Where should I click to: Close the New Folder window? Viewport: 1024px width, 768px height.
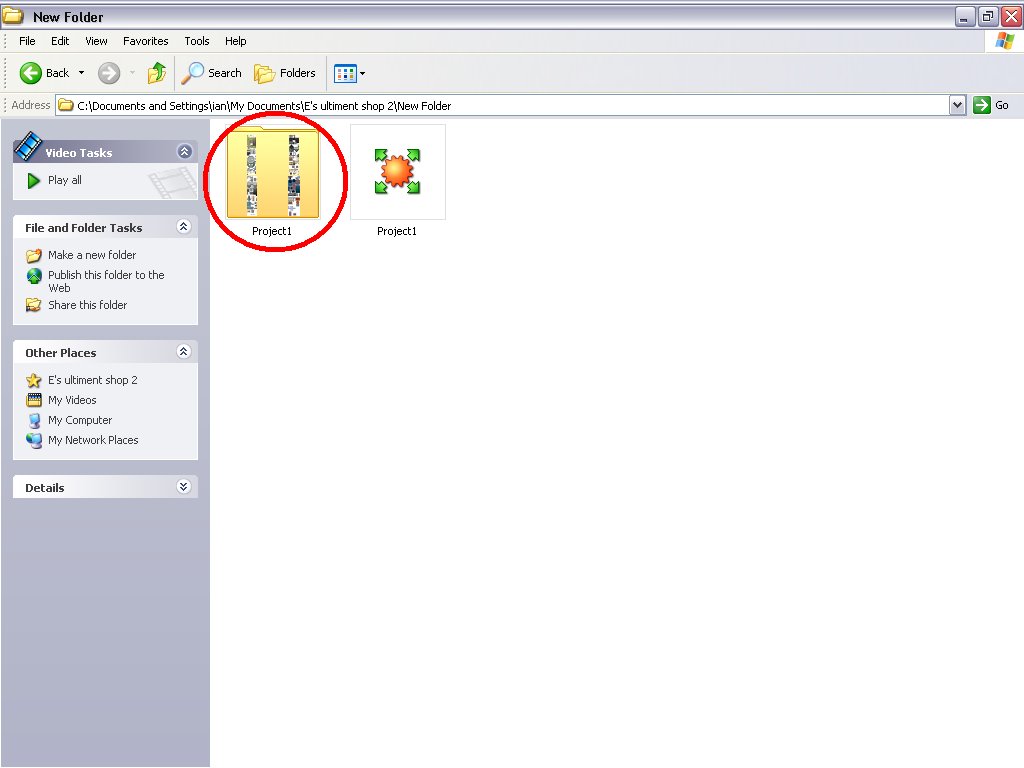1012,16
